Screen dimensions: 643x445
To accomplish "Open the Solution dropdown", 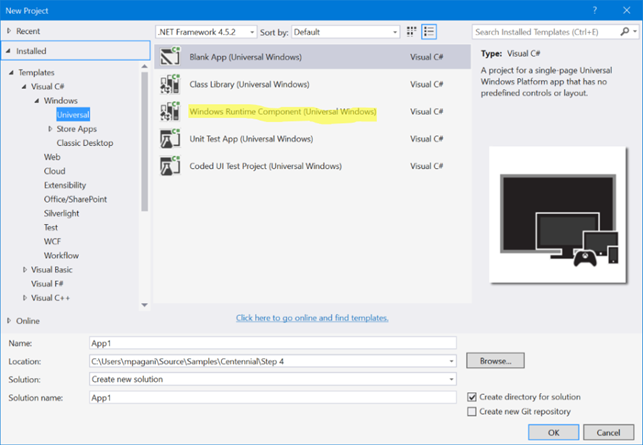I will click(273, 379).
